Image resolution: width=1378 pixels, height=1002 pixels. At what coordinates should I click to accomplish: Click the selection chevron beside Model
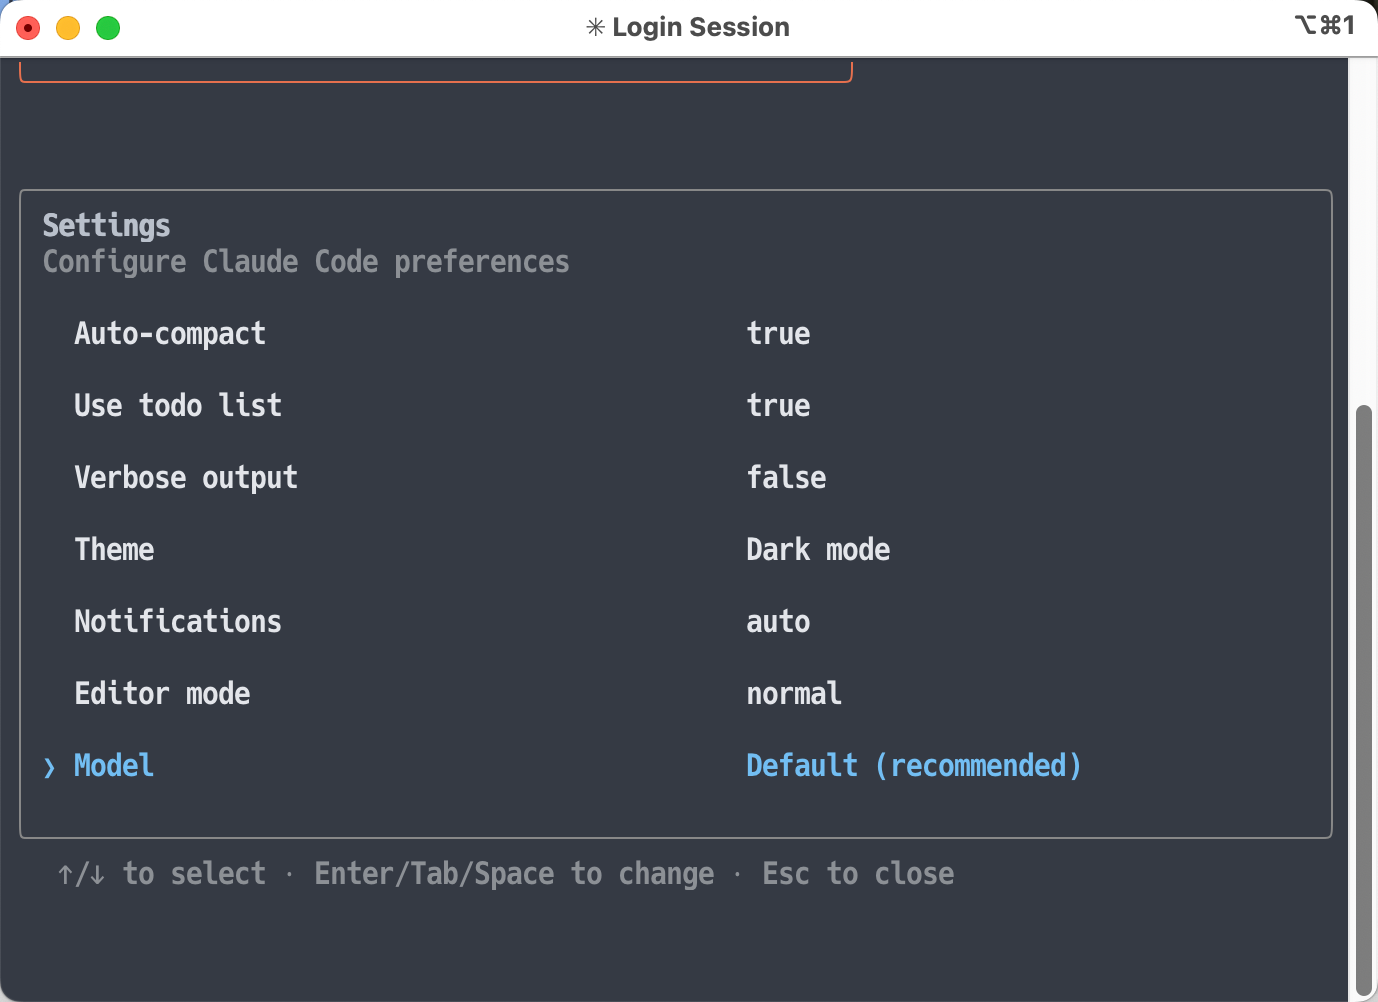50,767
